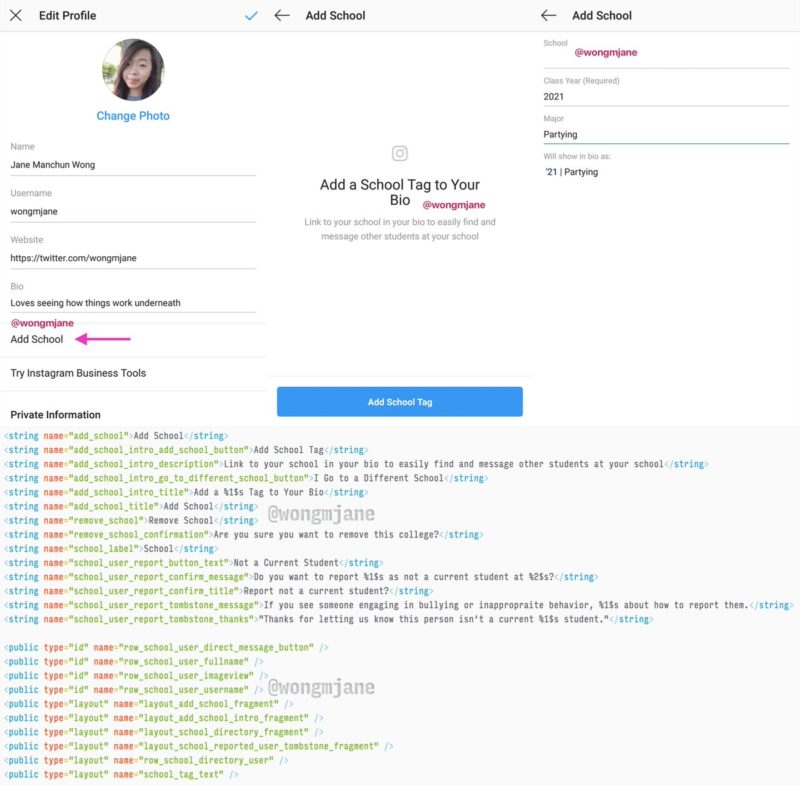This screenshot has width=800, height=785.
Task: Click the remove_school_confirmation code line
Action: click(243, 535)
